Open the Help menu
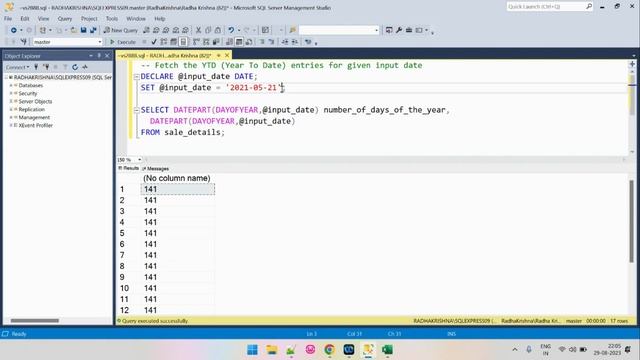The width and height of the screenshot is (640, 360). coord(160,19)
